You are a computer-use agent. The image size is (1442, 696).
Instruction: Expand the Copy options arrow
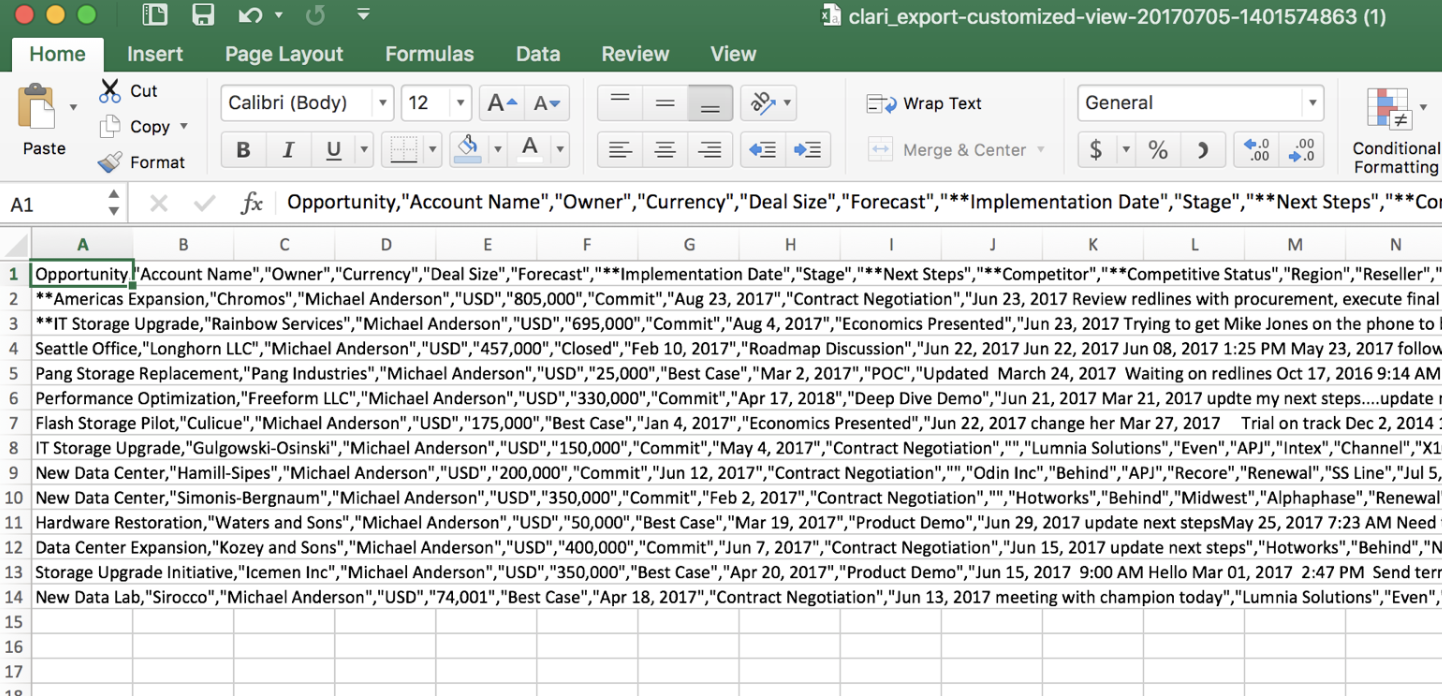point(183,127)
